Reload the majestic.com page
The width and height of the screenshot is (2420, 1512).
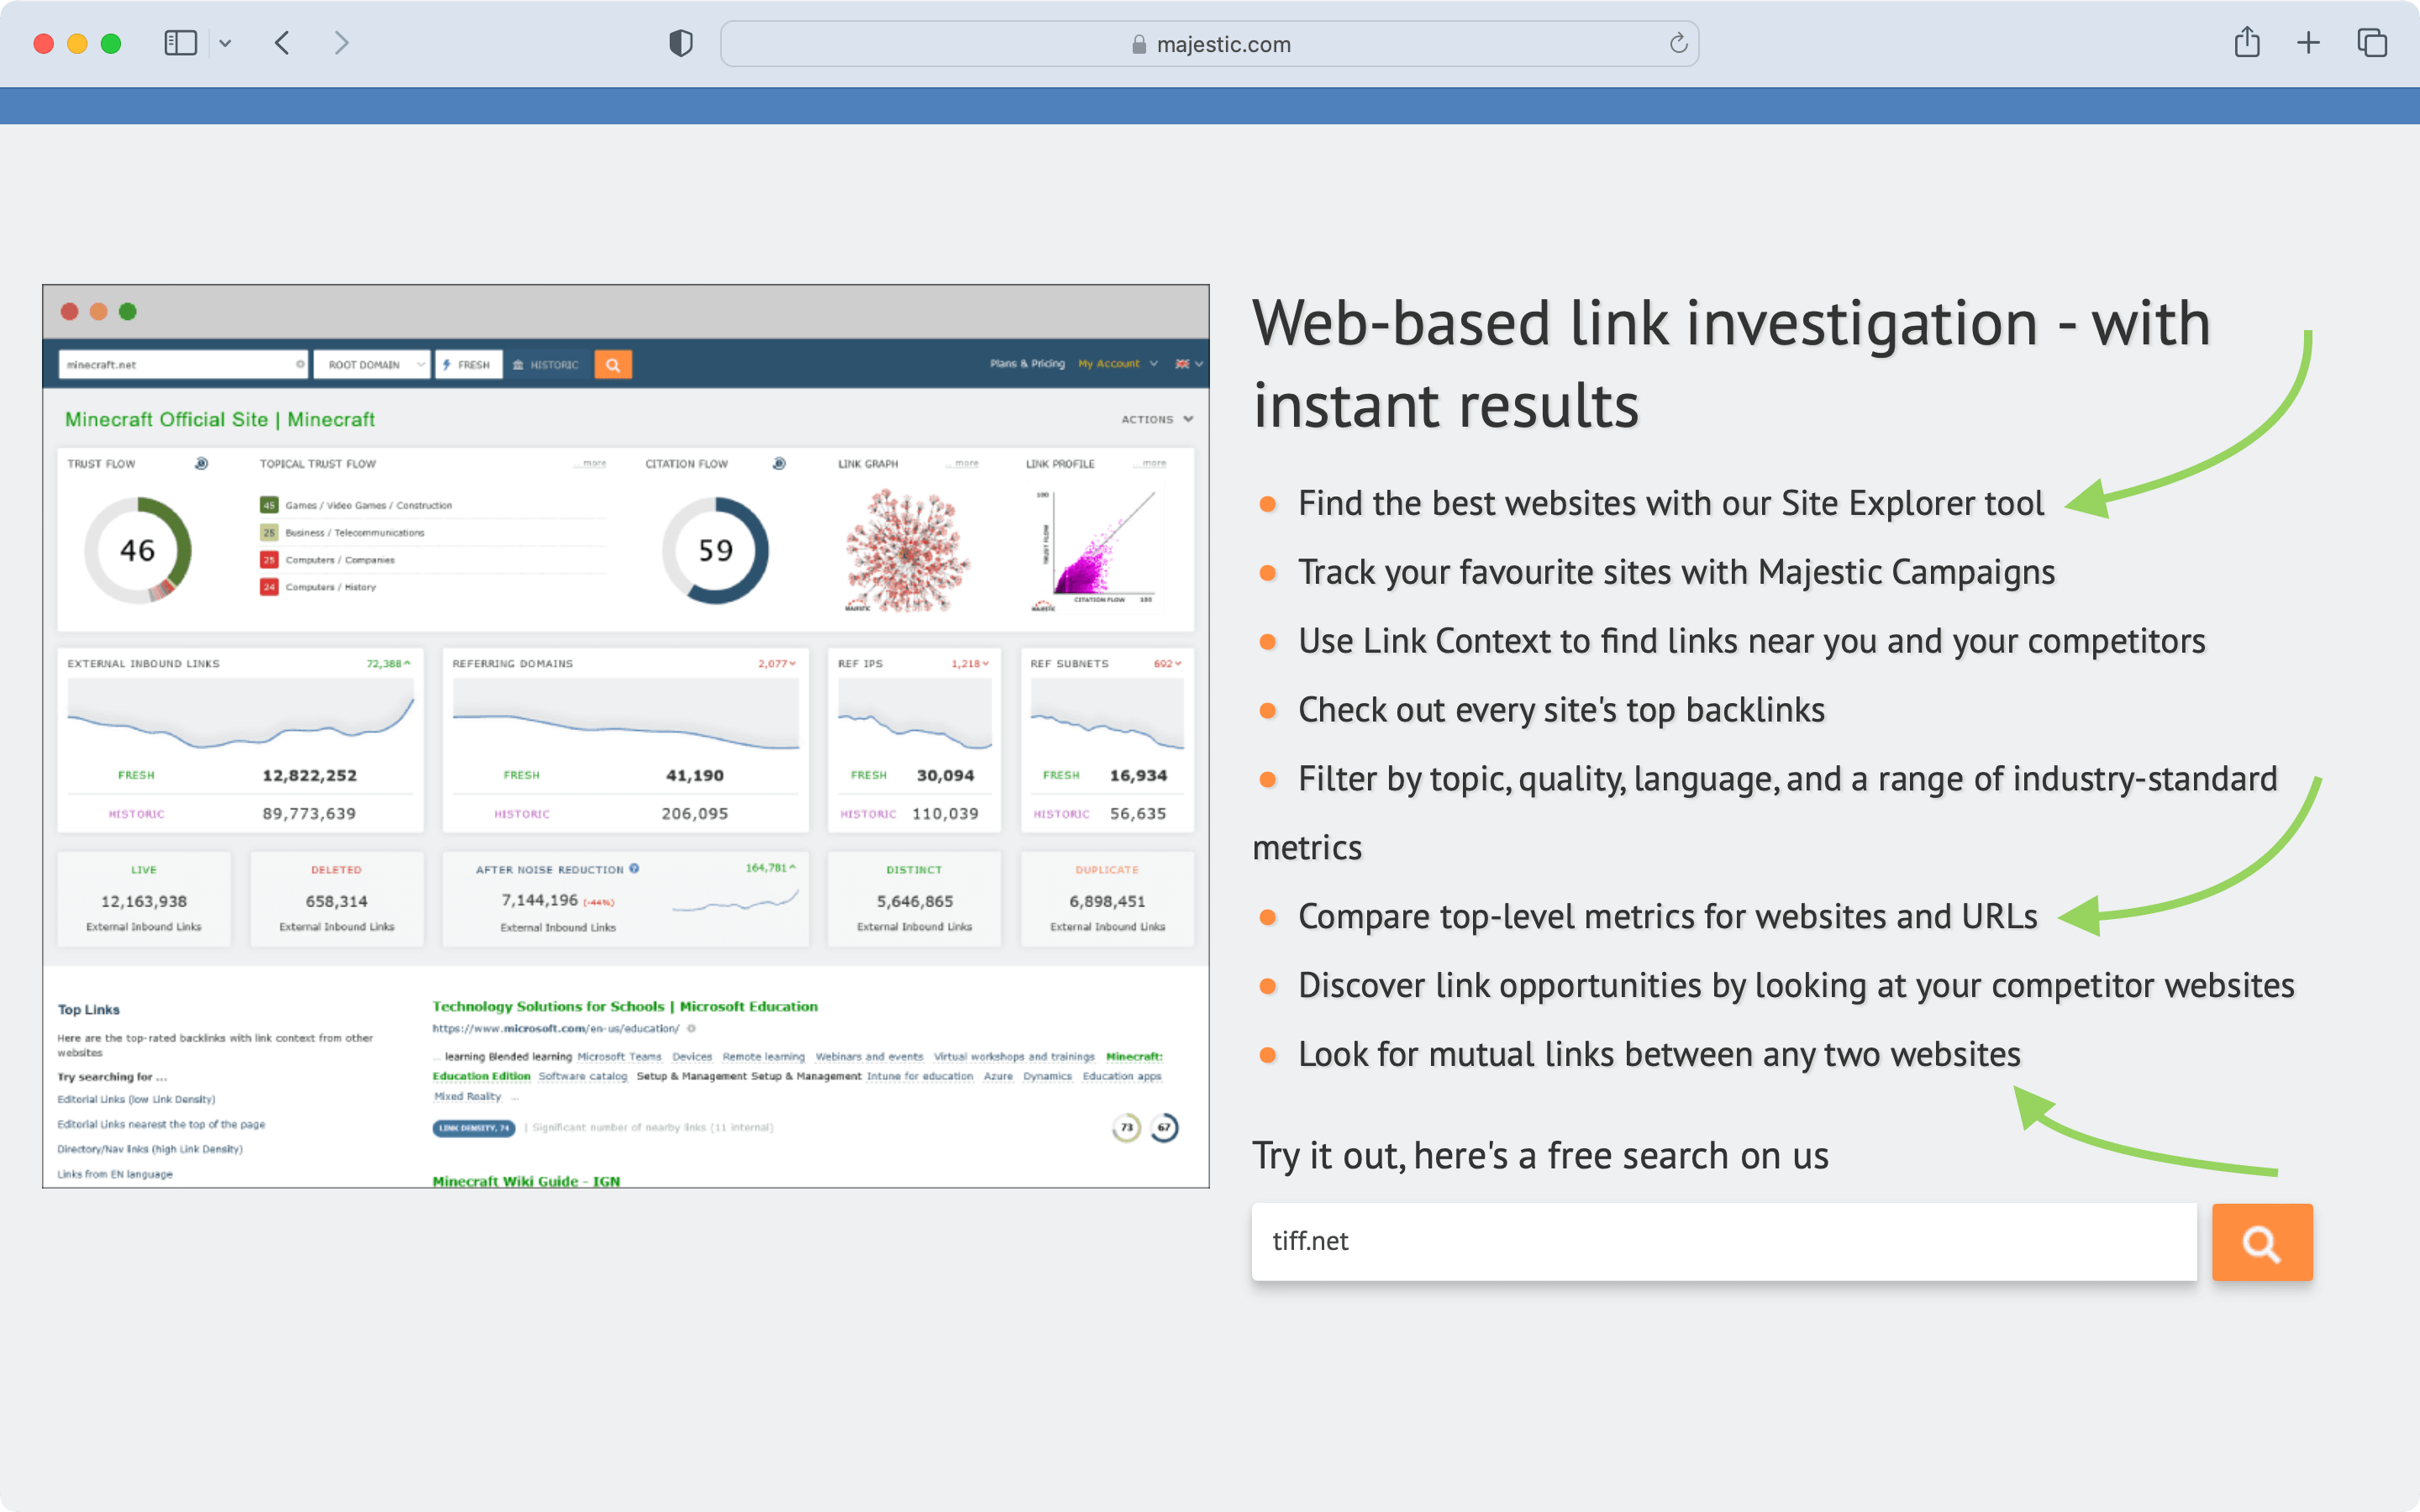pyautogui.click(x=1678, y=43)
